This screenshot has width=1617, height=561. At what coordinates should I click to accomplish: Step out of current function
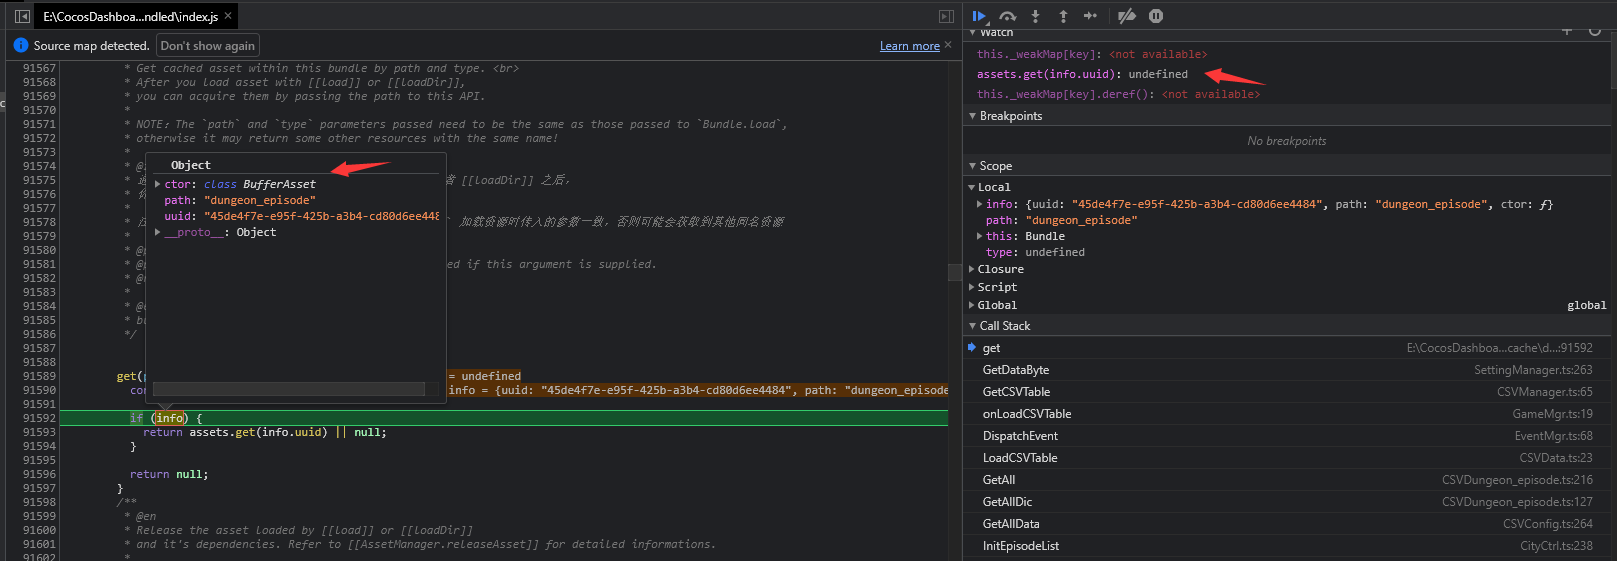pyautogui.click(x=1063, y=16)
